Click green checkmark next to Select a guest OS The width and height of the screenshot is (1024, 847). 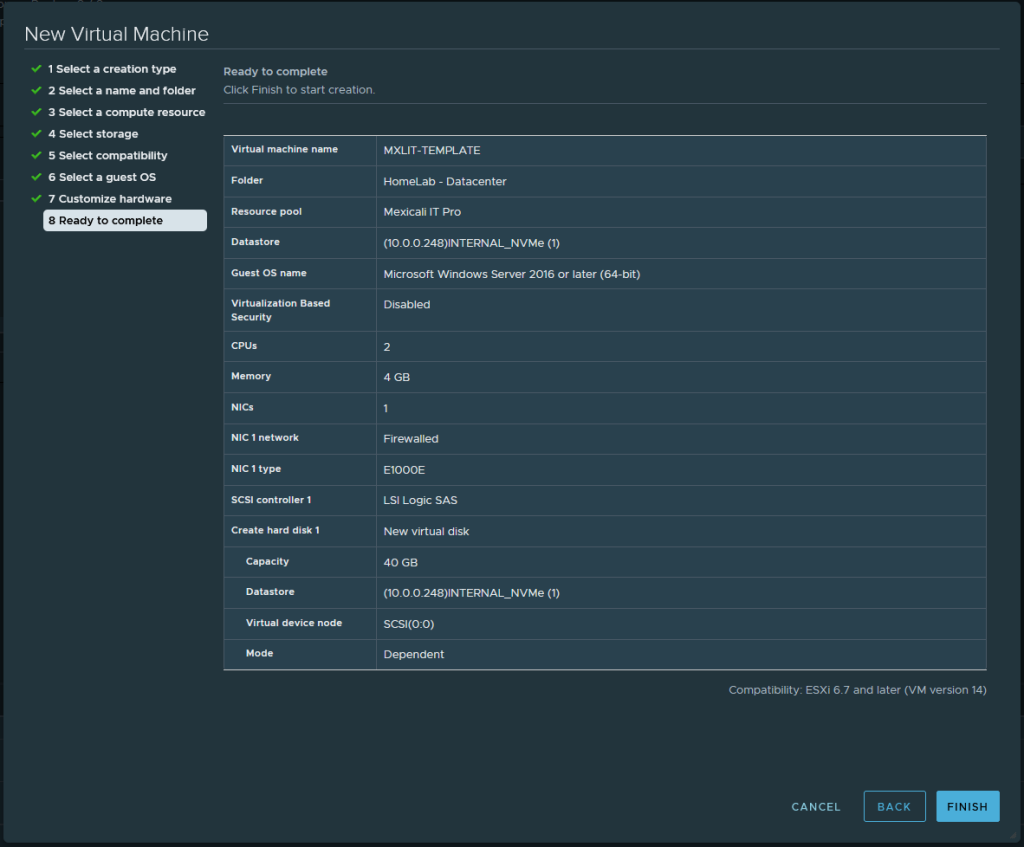(36, 177)
